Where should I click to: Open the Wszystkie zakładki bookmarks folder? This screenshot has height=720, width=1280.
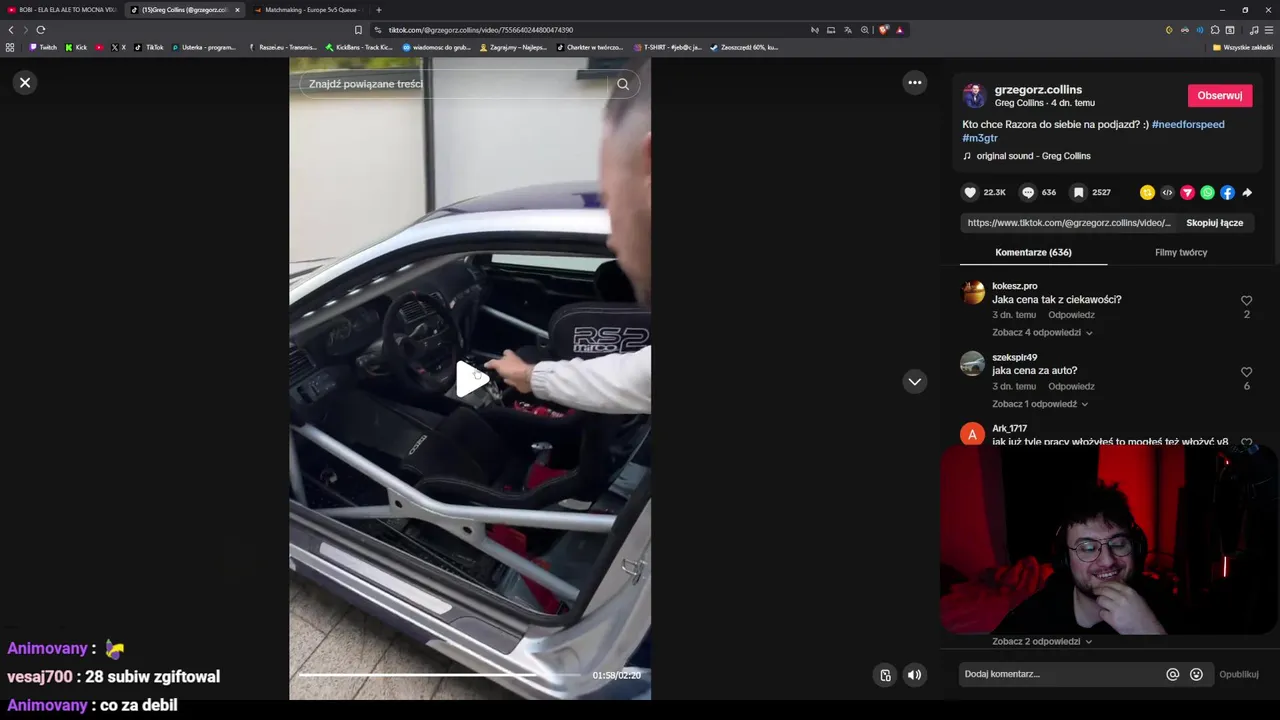[x=1243, y=47]
